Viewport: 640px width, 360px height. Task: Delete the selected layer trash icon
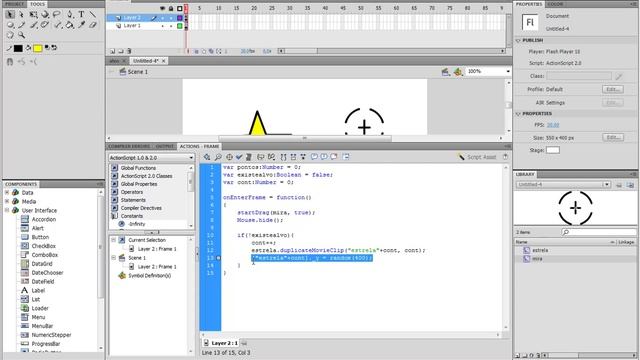click(129, 51)
